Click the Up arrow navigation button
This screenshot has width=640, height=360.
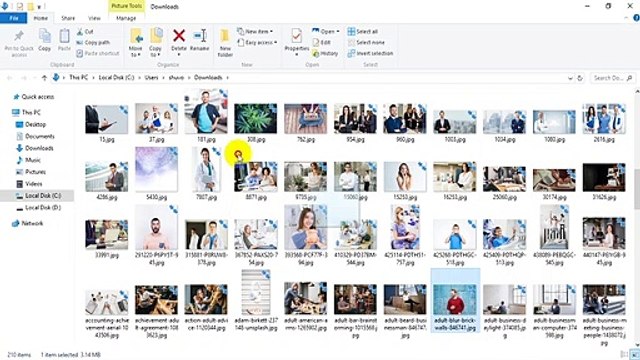(x=44, y=78)
